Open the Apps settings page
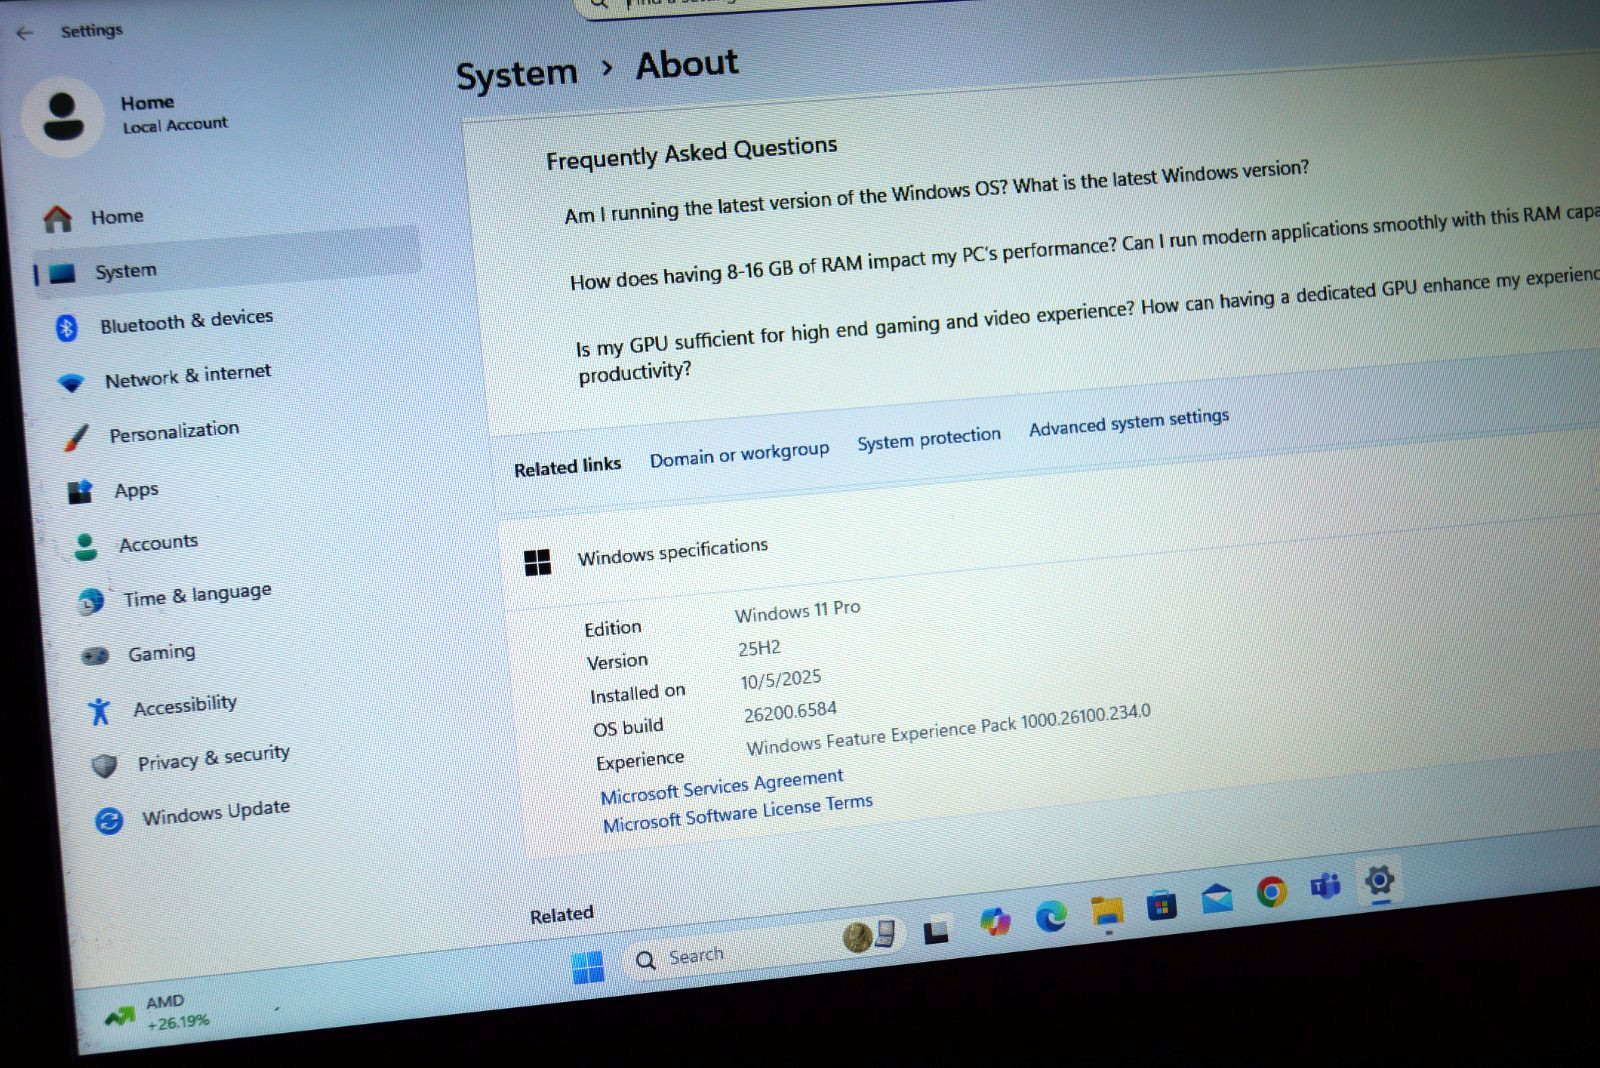 pyautogui.click(x=136, y=490)
